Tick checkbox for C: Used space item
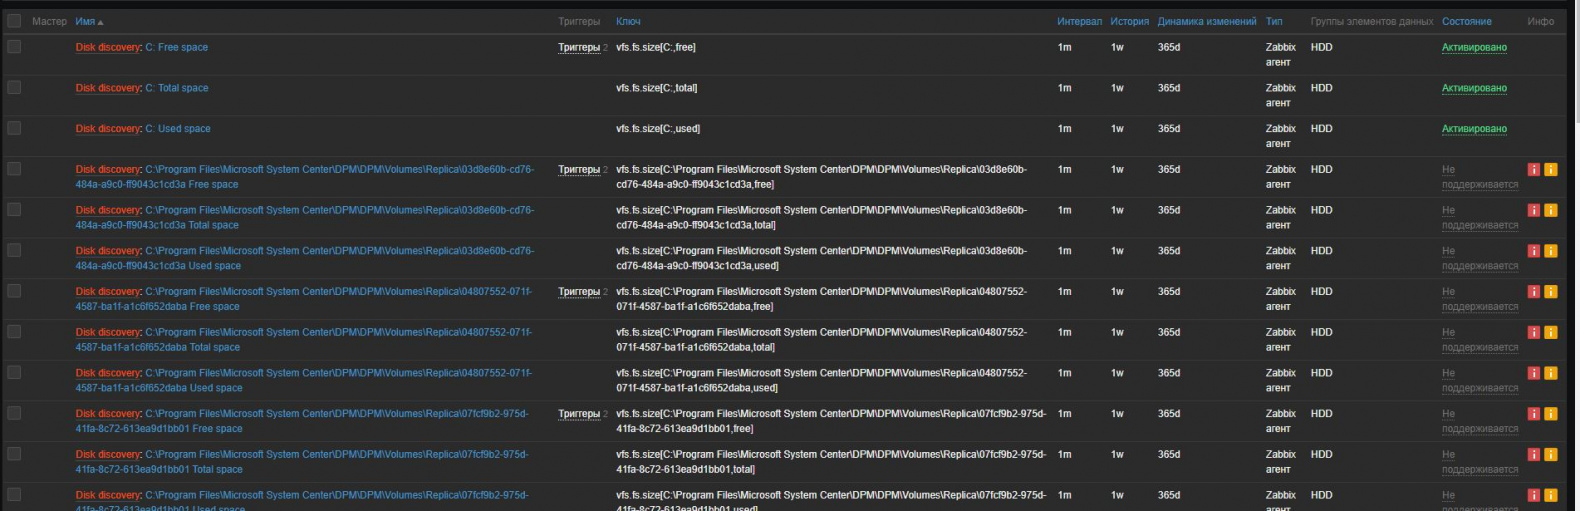 click(x=14, y=128)
